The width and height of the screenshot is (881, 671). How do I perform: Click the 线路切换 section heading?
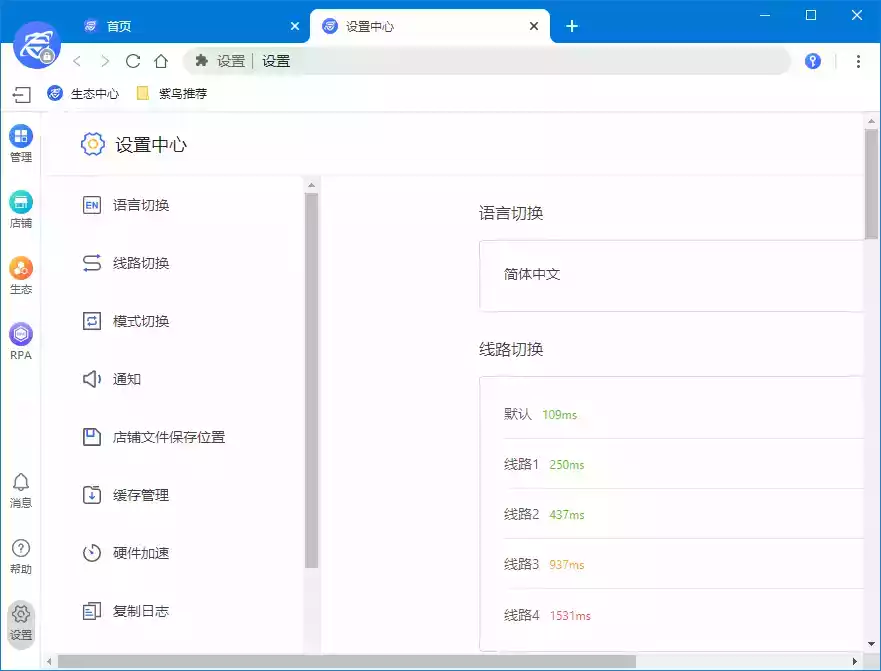[x=511, y=349]
